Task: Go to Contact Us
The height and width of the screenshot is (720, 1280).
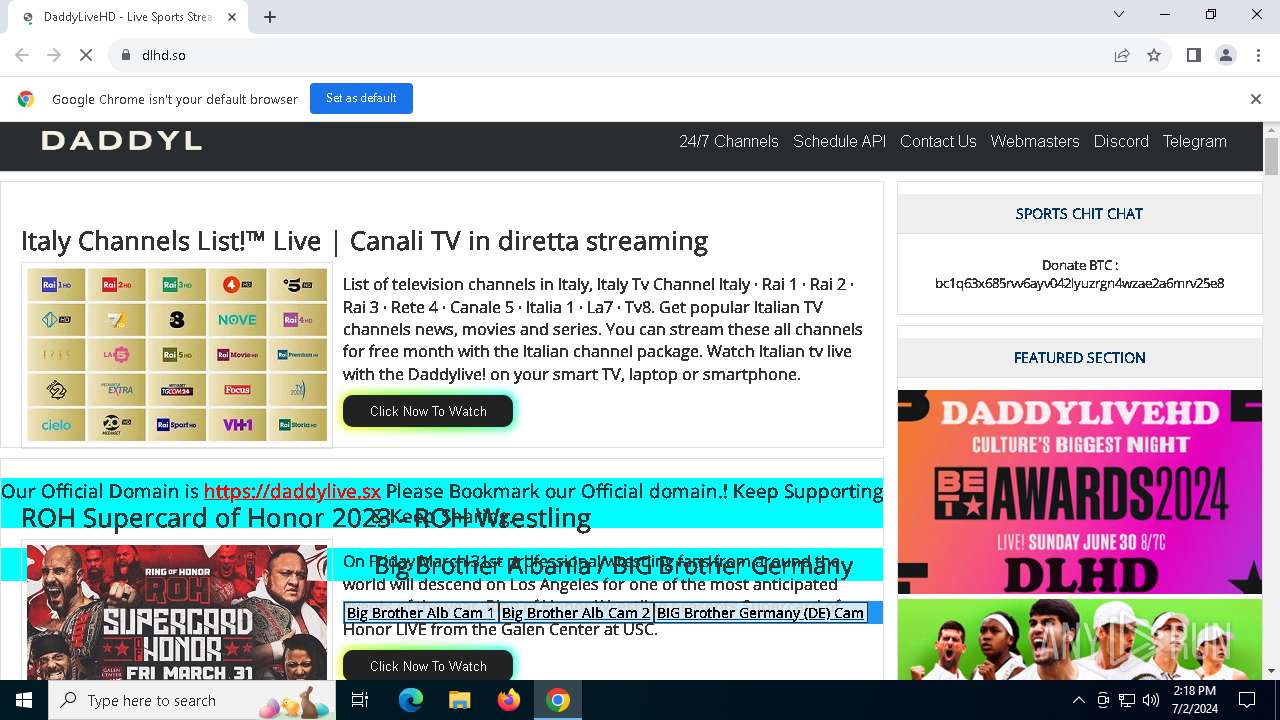Action: tap(938, 141)
